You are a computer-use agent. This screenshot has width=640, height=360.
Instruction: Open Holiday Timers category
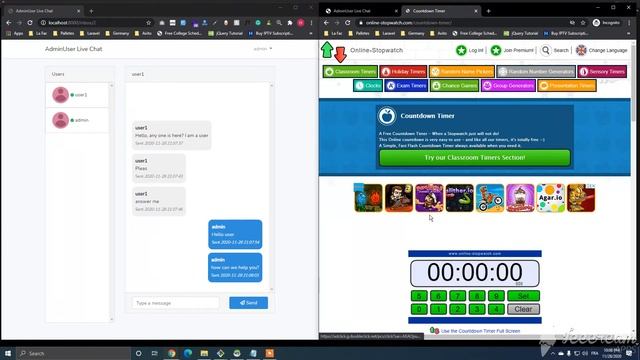tap(403, 72)
